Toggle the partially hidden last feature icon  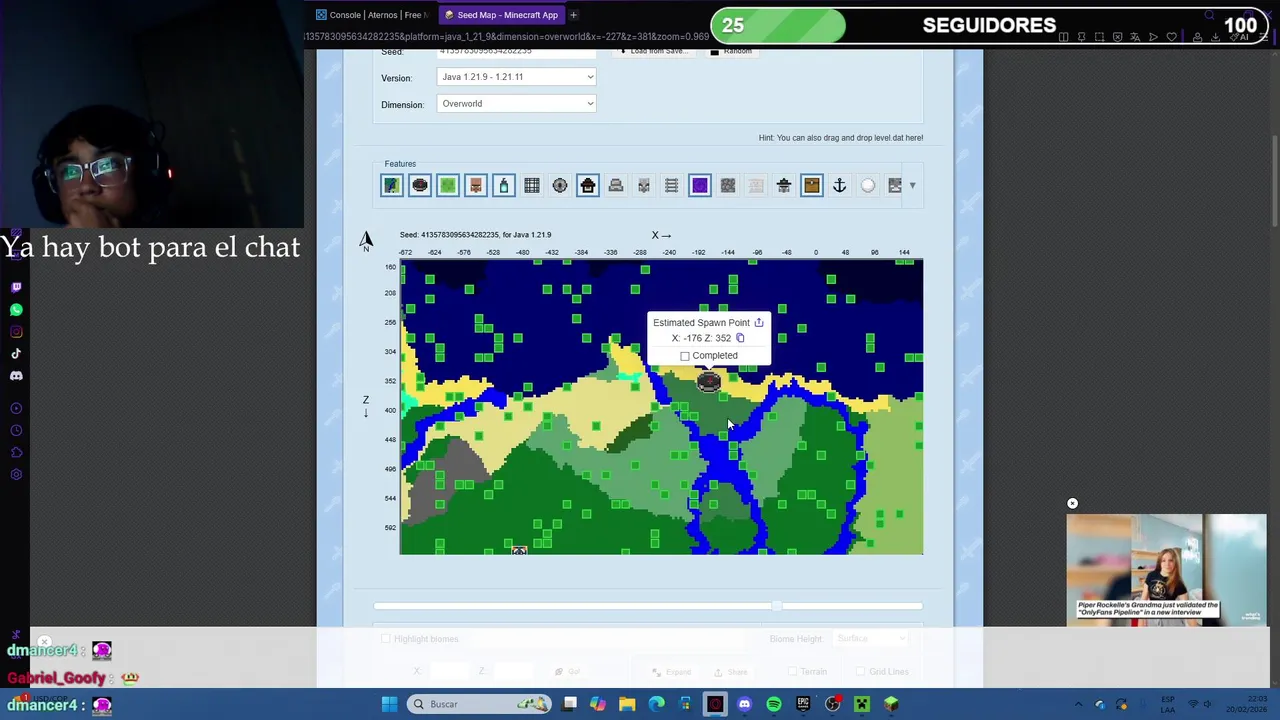(x=894, y=185)
